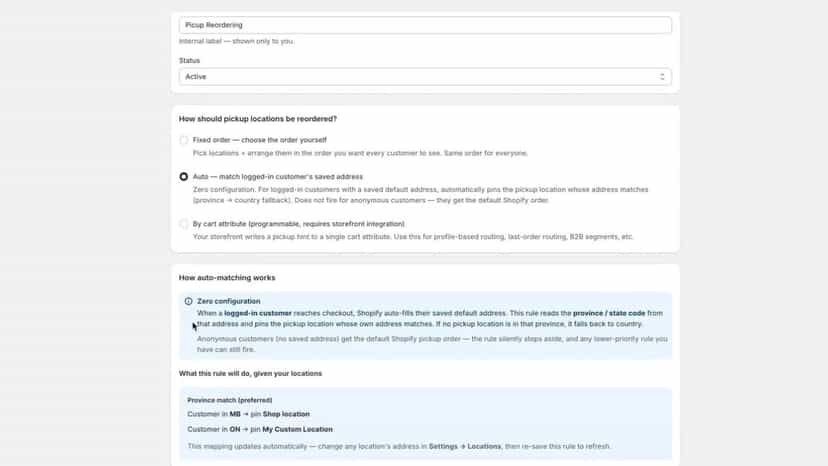Image resolution: width=828 pixels, height=466 pixels.
Task: Select the Fixed order radio button
Action: coord(183,140)
